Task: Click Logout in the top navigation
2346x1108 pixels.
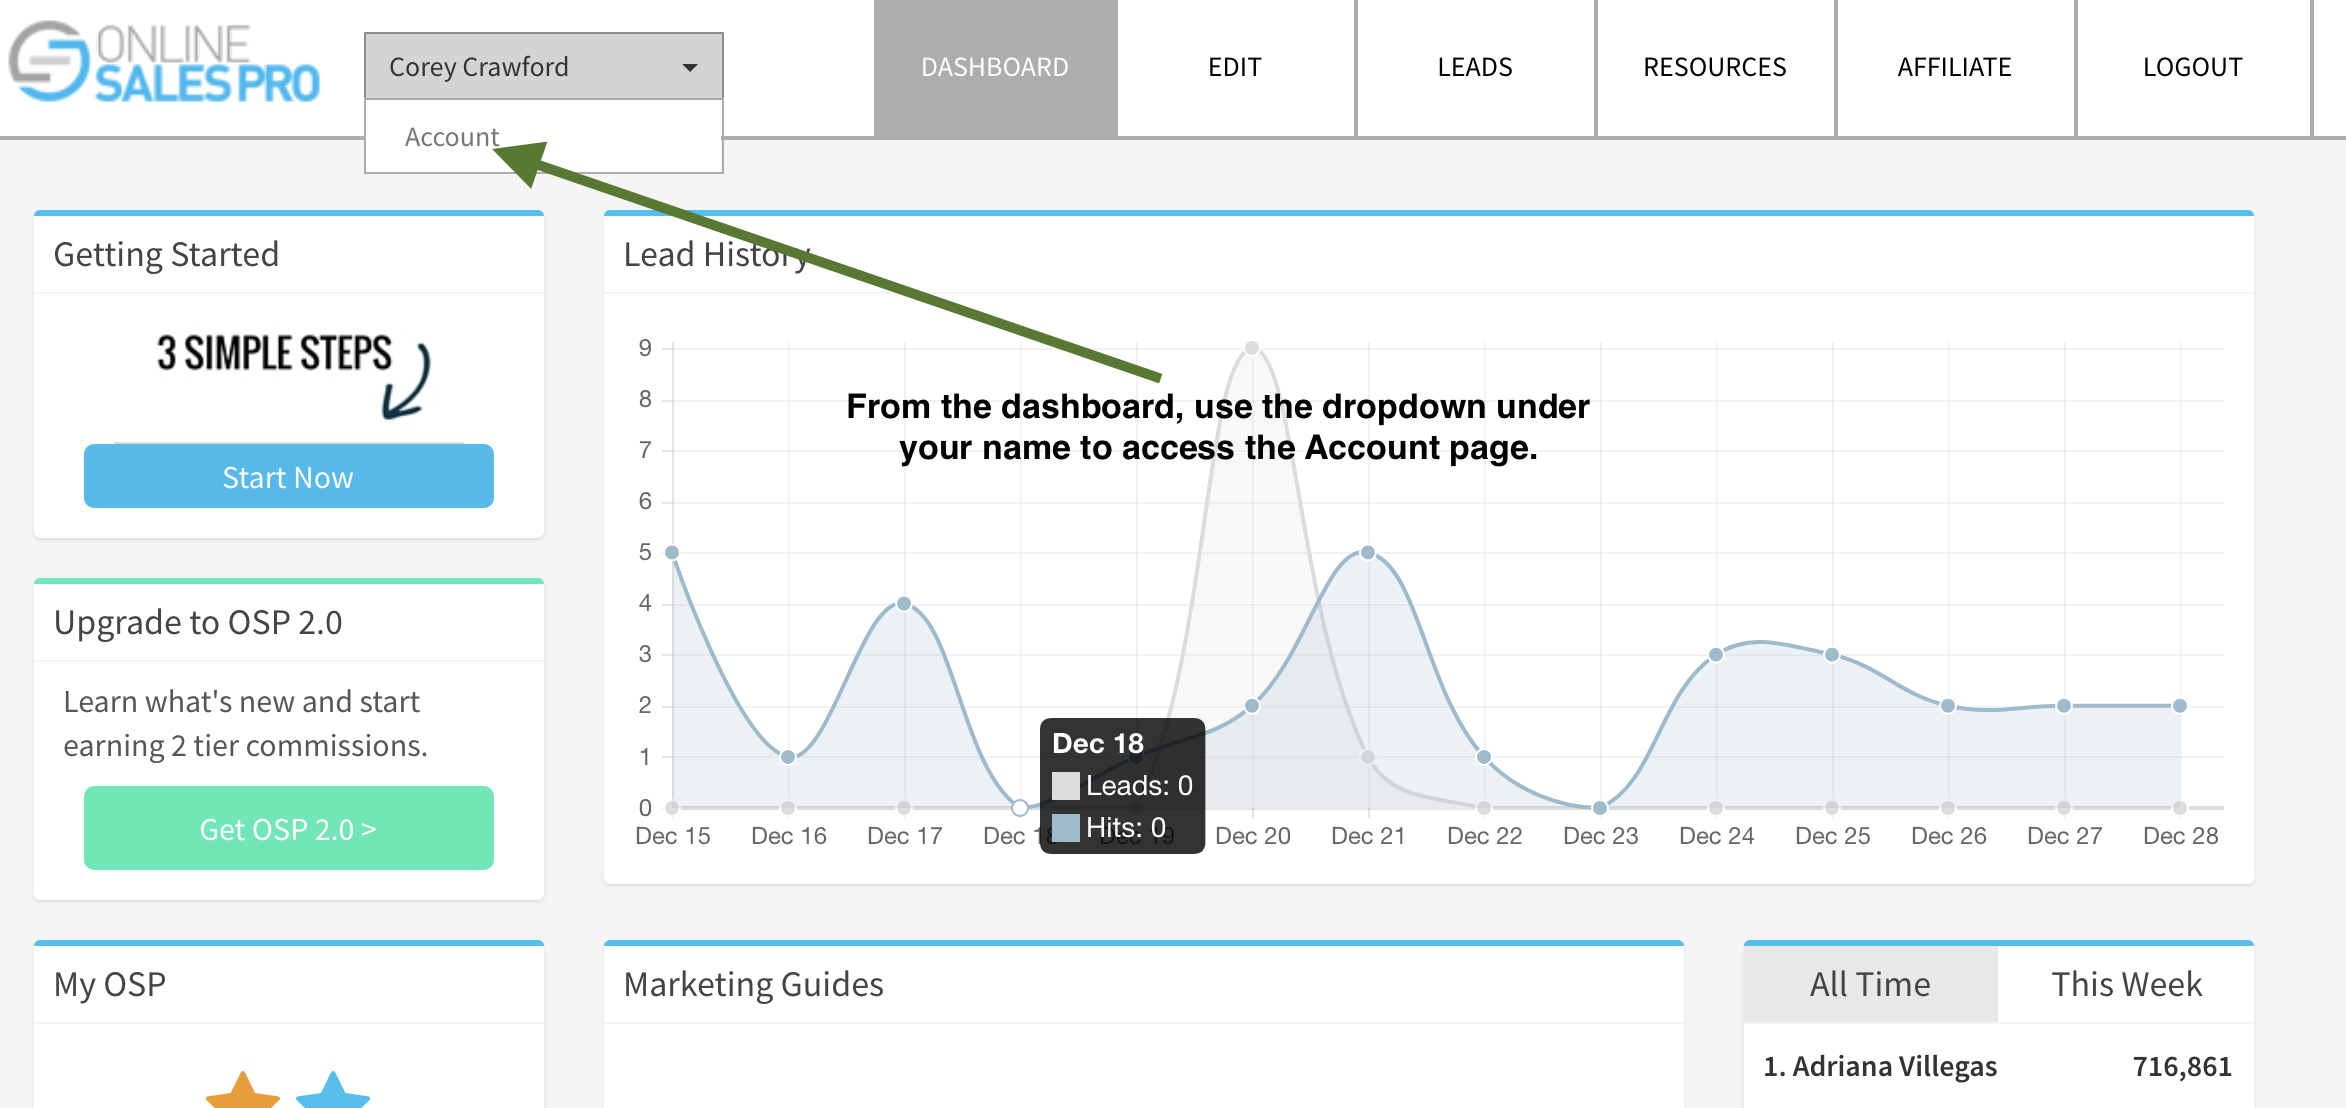Action: point(2193,67)
